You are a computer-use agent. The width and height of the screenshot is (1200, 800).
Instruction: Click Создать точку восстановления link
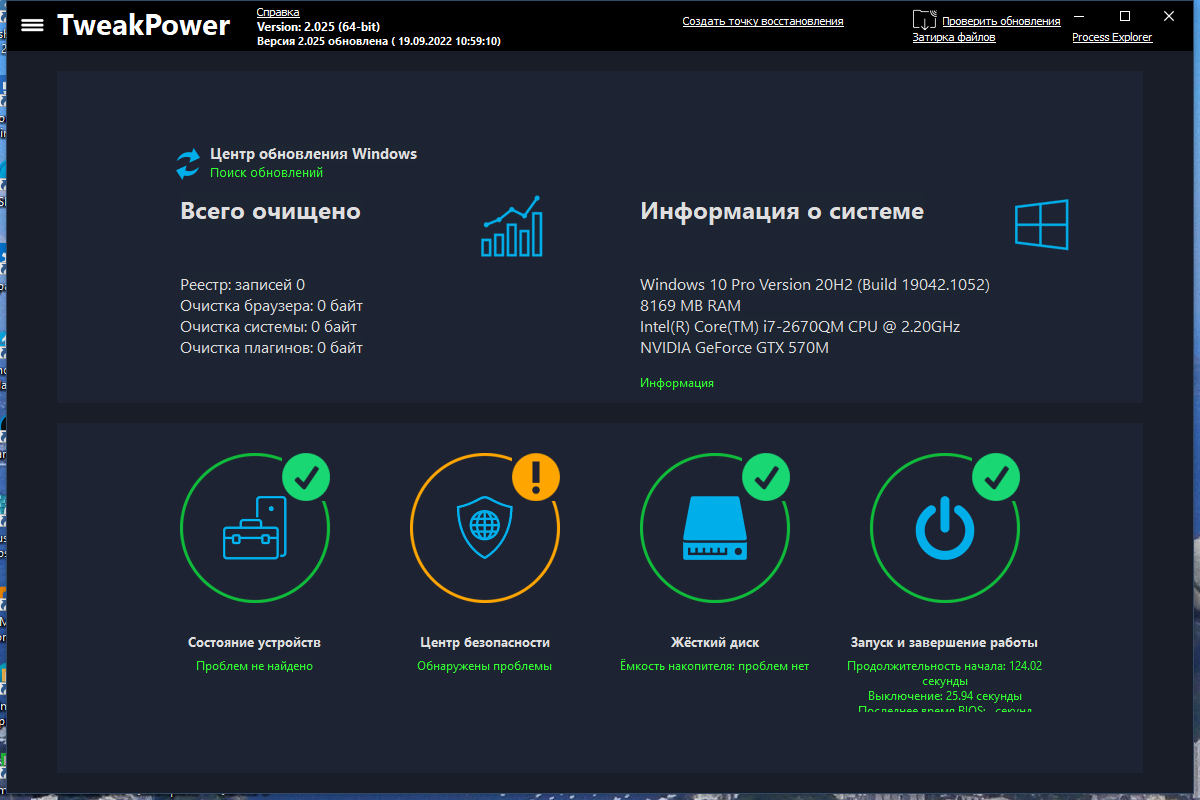click(763, 21)
